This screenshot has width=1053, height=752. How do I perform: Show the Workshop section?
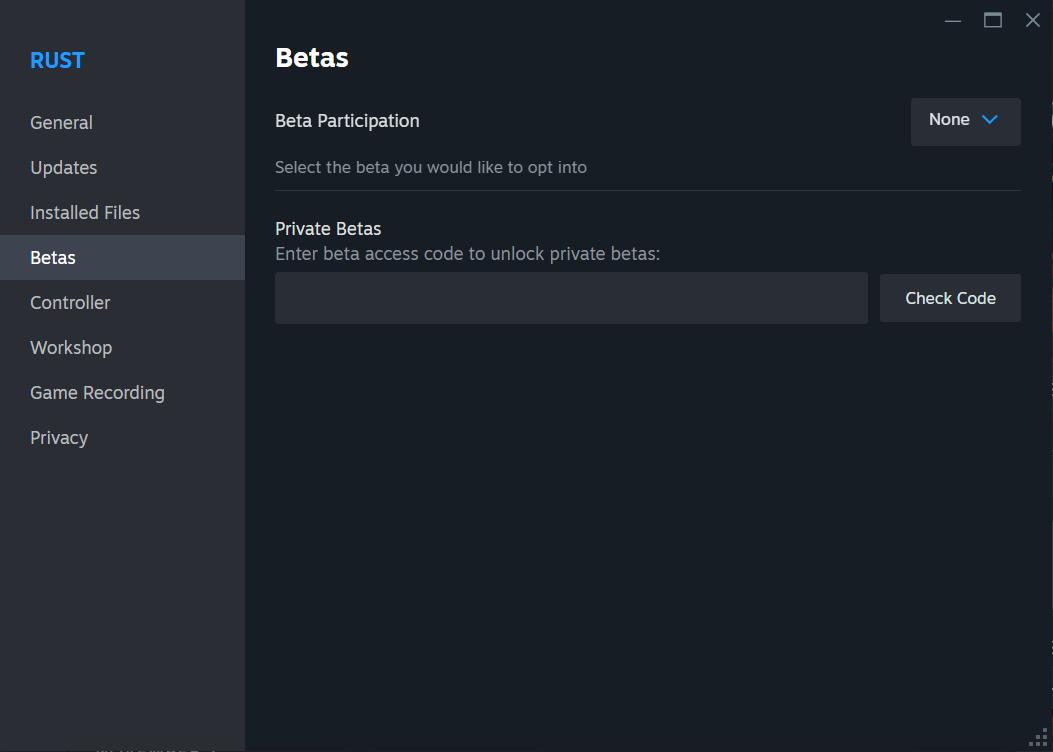[122, 347]
